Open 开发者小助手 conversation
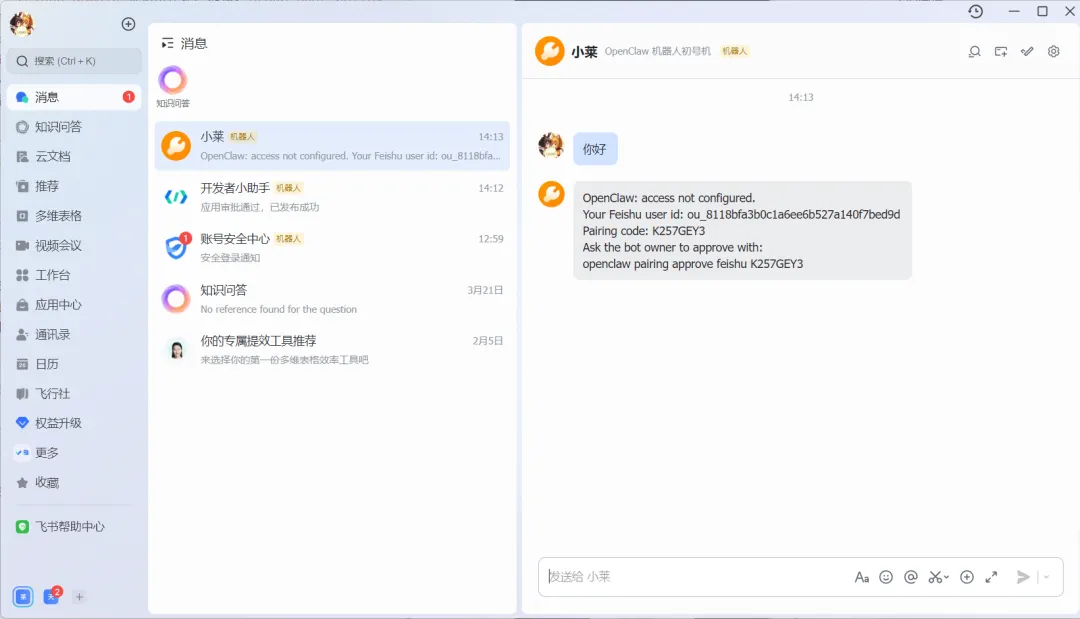 tap(332, 197)
